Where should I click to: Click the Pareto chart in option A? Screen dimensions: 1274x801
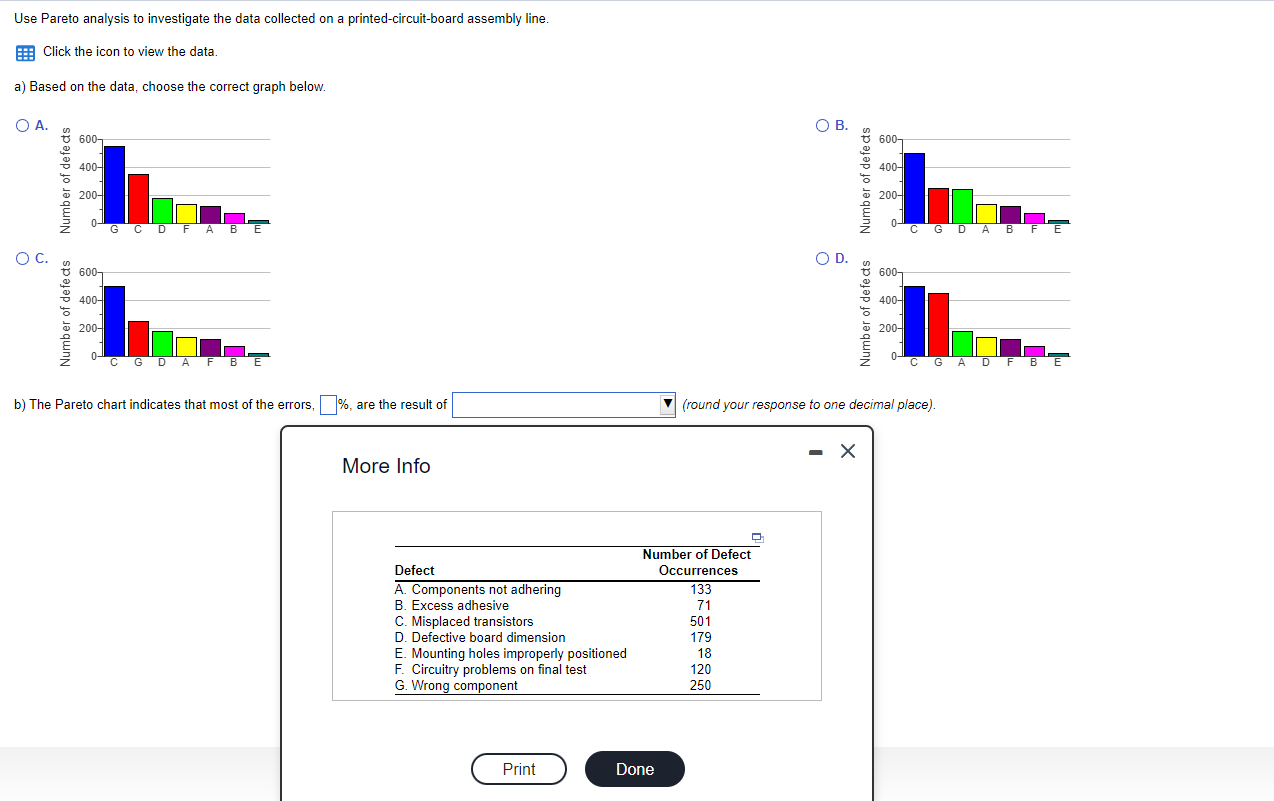(x=170, y=180)
